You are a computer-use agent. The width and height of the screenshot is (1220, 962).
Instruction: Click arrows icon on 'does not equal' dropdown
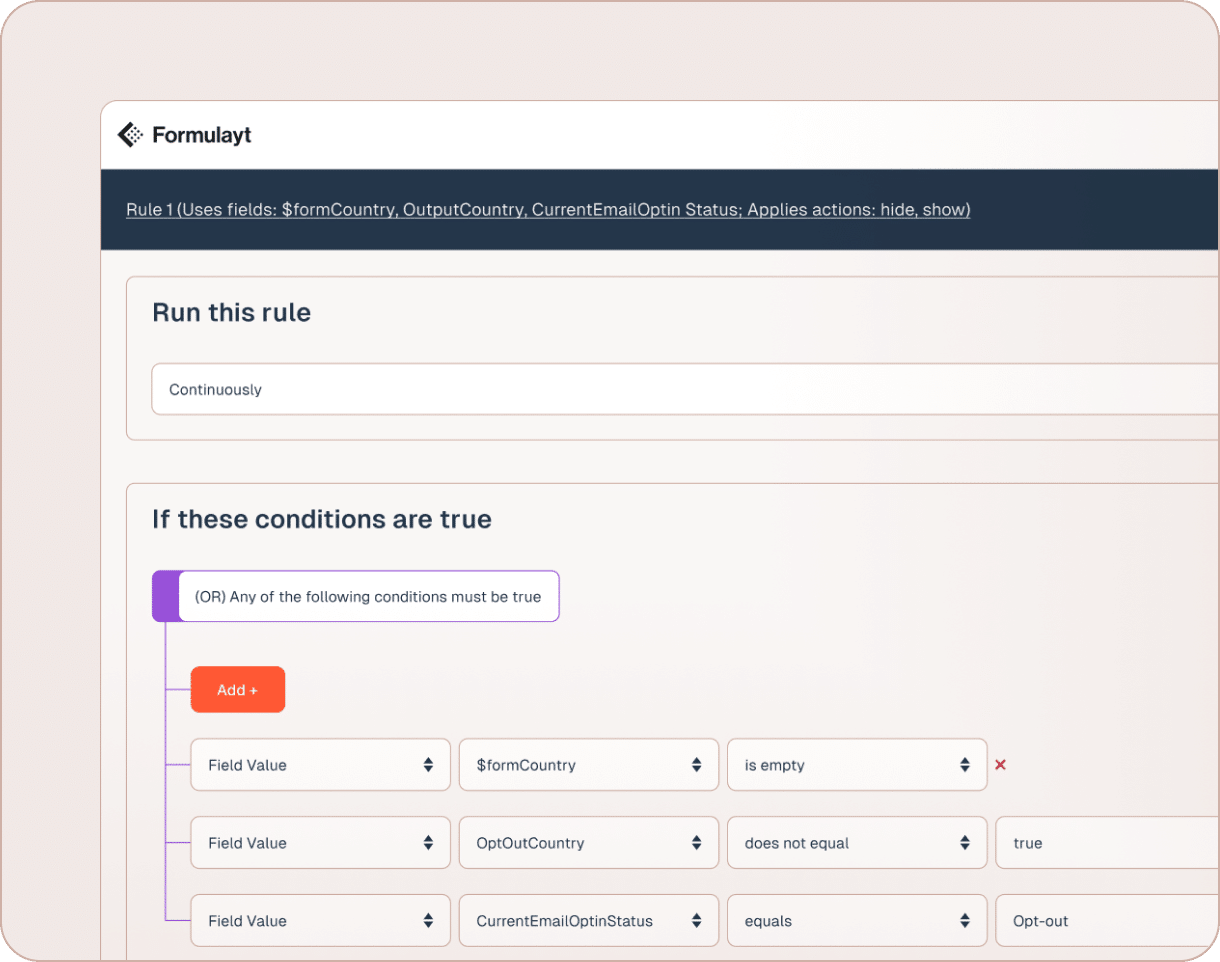click(964, 843)
